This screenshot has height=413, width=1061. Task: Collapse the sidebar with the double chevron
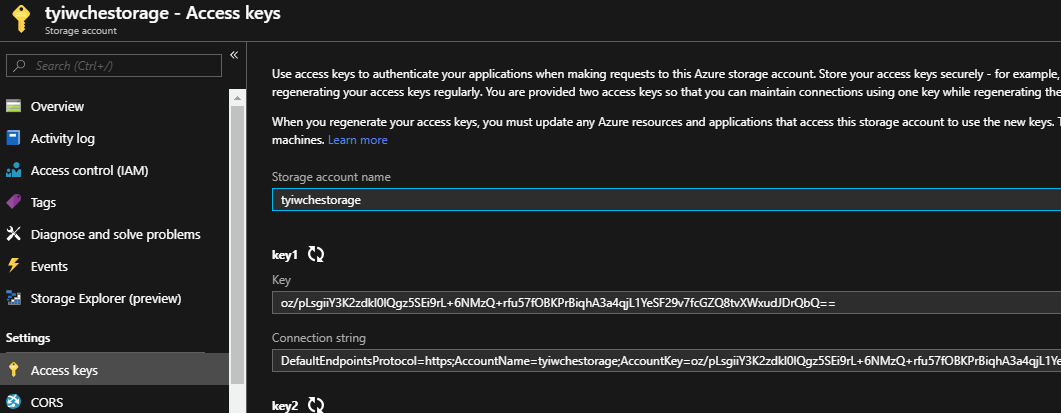(x=234, y=55)
